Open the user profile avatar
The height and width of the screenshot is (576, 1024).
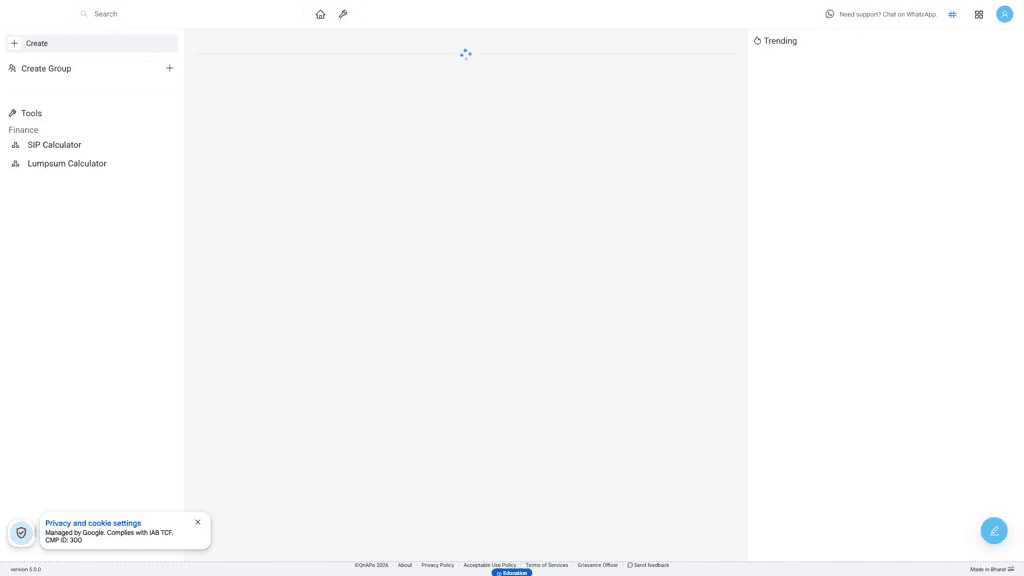[x=1004, y=14]
